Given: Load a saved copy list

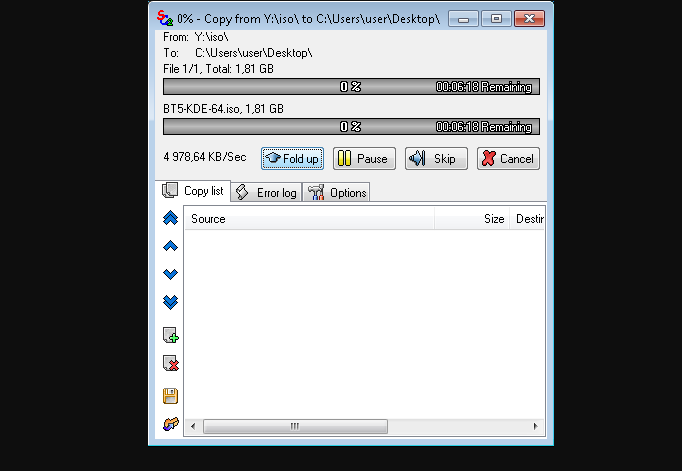Looking at the screenshot, I should [170, 424].
